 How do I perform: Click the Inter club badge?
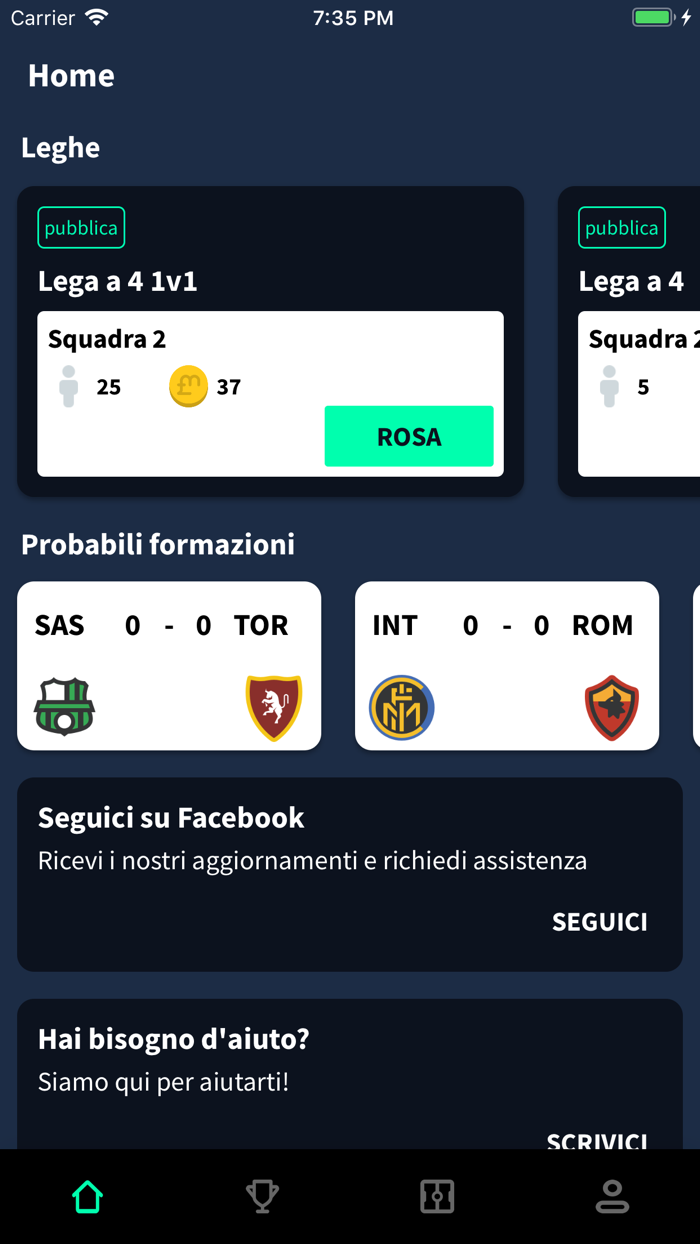pyautogui.click(x=401, y=707)
